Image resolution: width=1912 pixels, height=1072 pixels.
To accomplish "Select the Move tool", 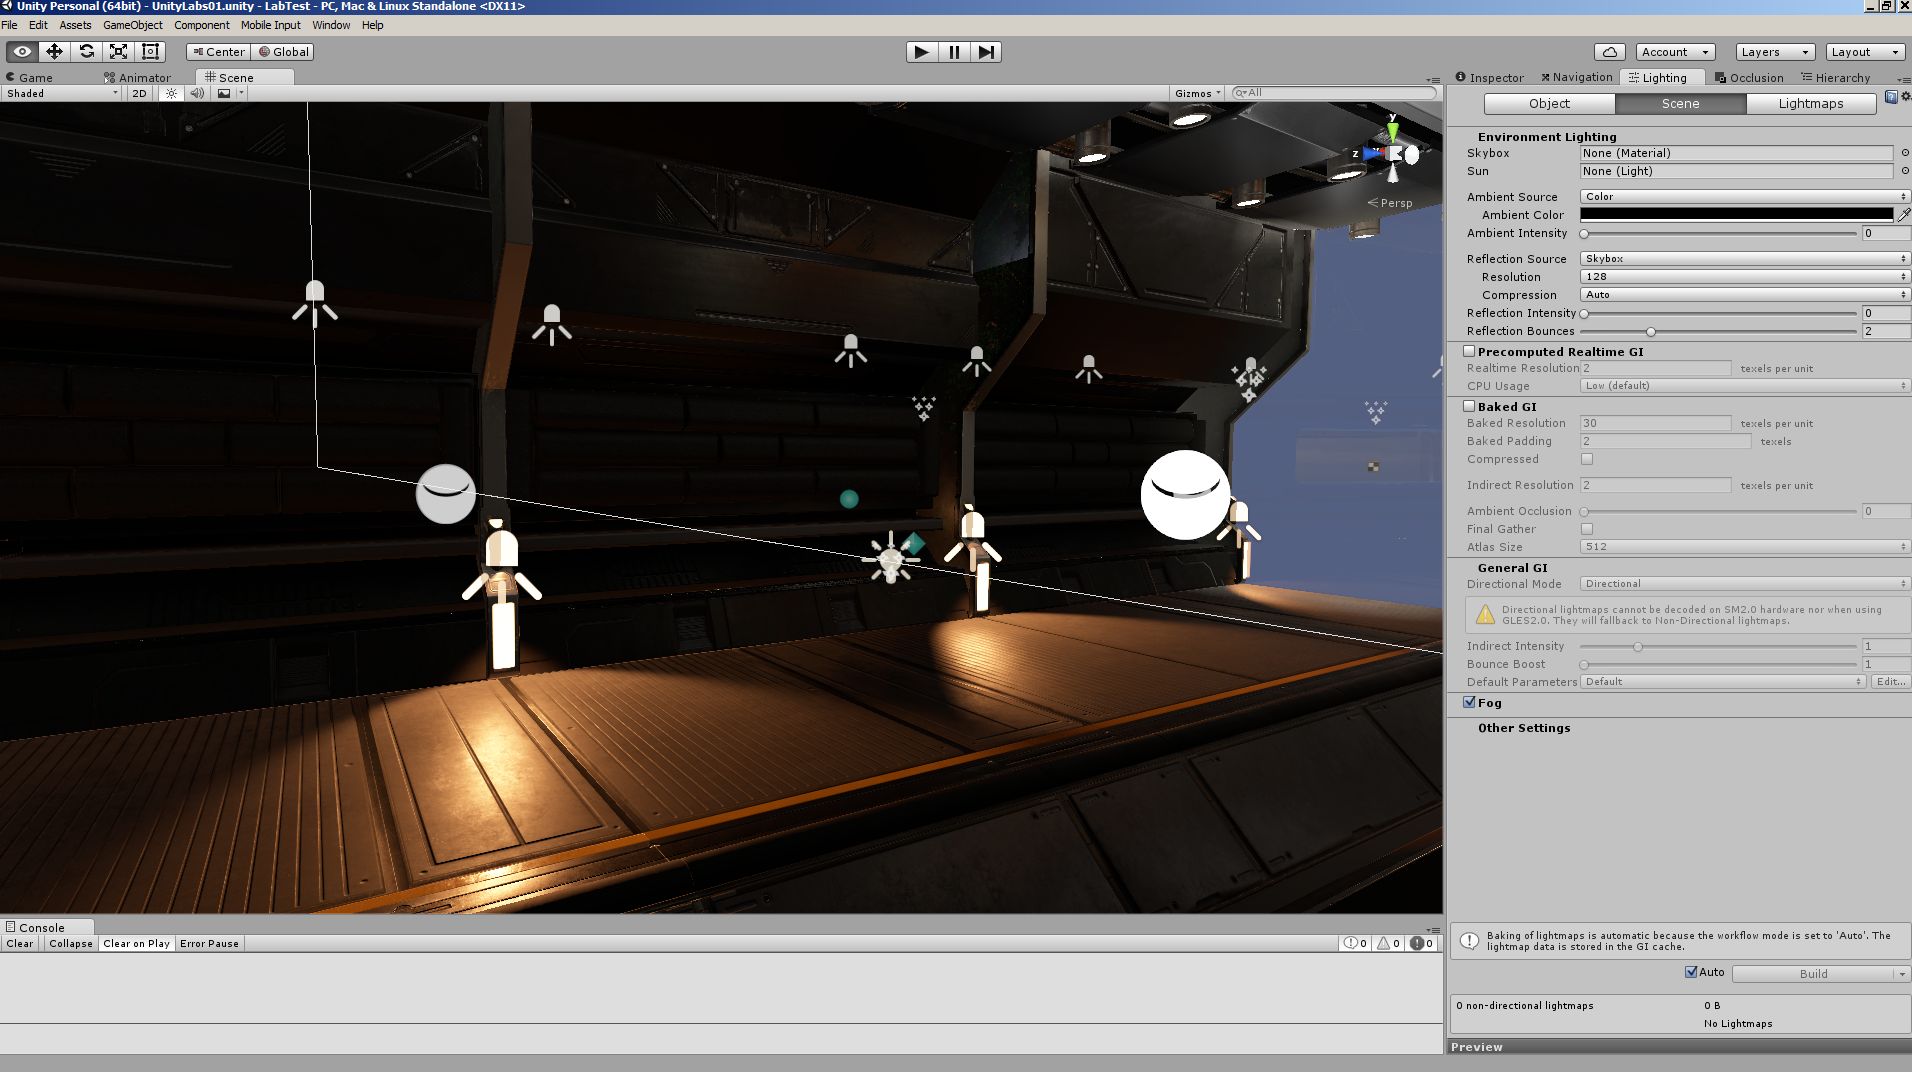I will tap(54, 51).
